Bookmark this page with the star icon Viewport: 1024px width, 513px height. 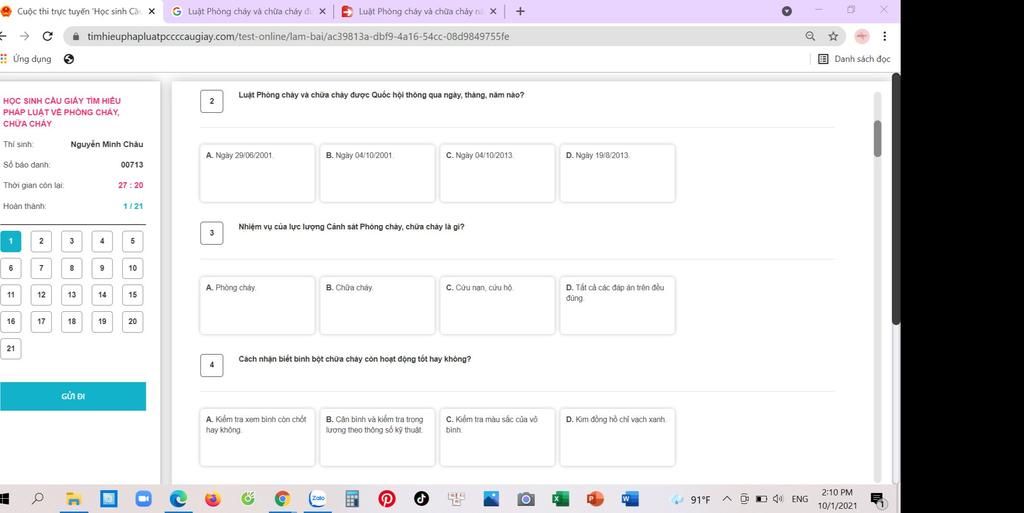[x=833, y=37]
